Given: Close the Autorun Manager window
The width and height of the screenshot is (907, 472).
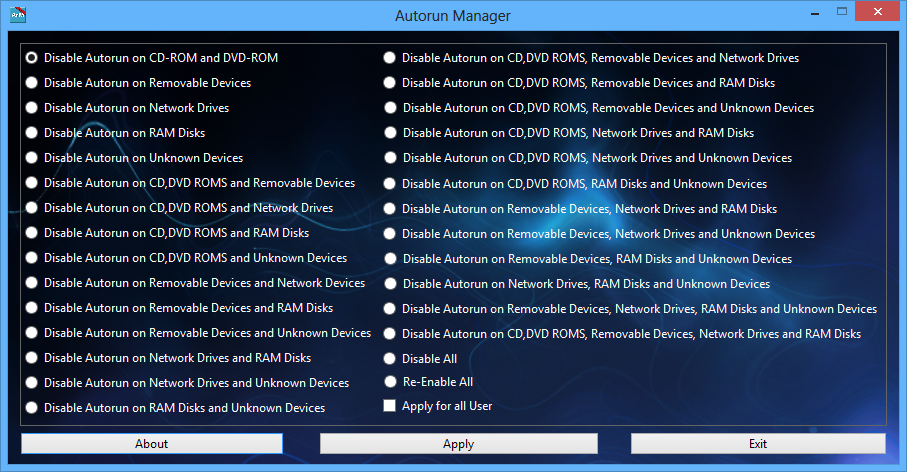Looking at the screenshot, I should pyautogui.click(x=877, y=12).
